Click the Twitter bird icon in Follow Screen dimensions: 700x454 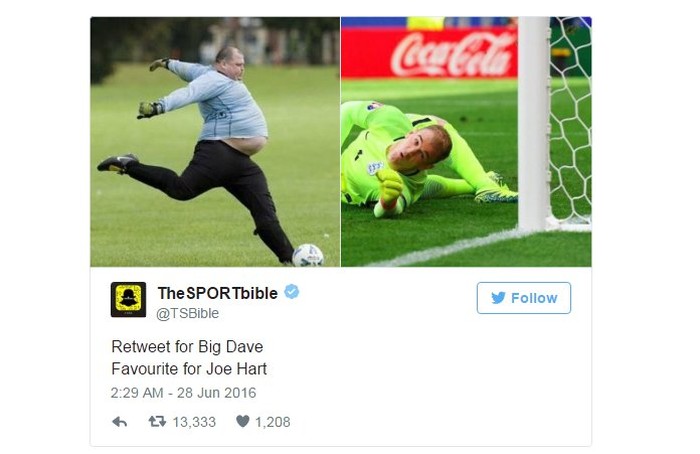[498, 298]
